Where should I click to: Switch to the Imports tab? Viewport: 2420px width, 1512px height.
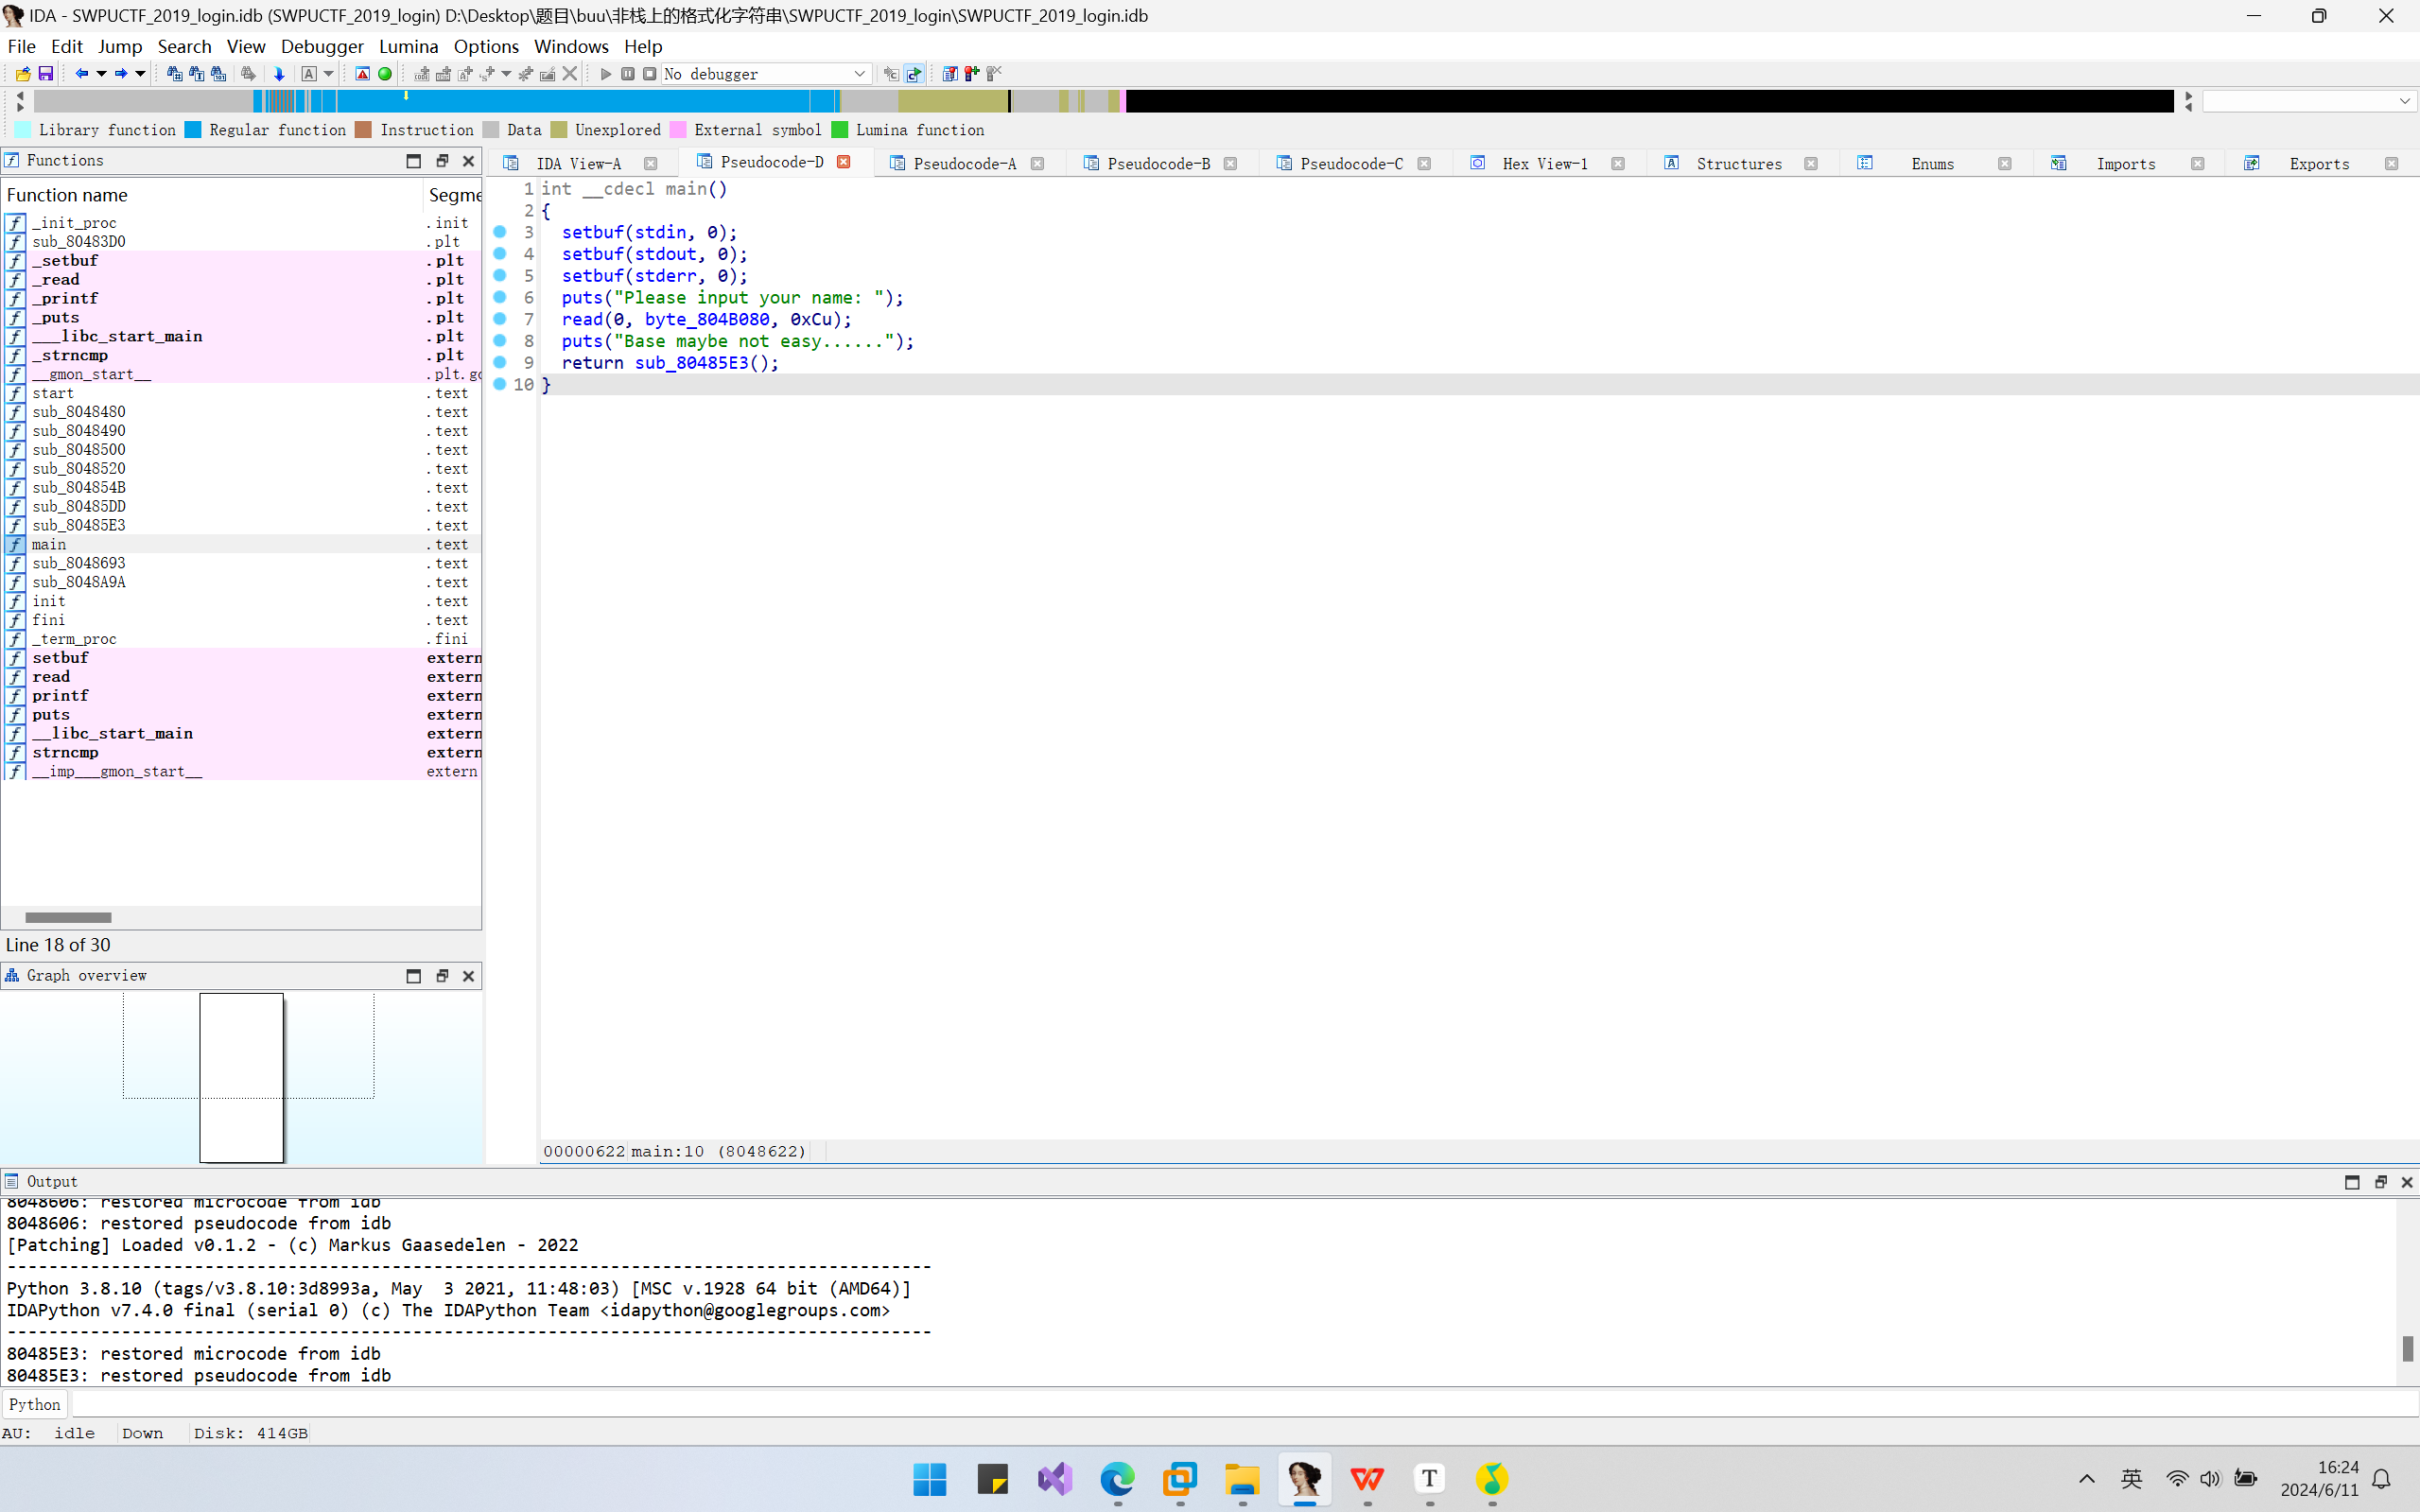[x=2125, y=164]
